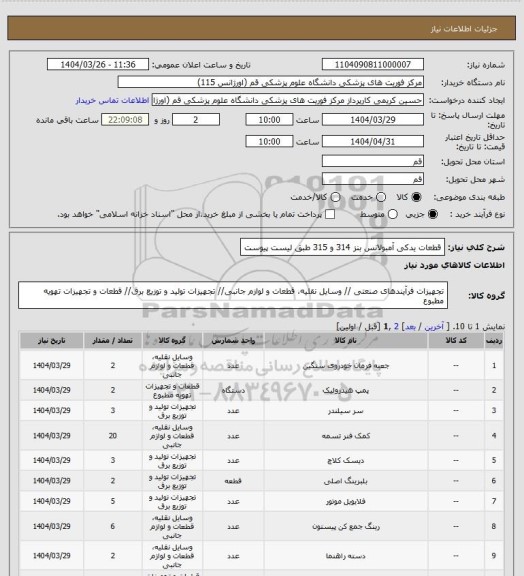524x576 pixels.
Task: Click the delivery province field
Action: [x=373, y=161]
